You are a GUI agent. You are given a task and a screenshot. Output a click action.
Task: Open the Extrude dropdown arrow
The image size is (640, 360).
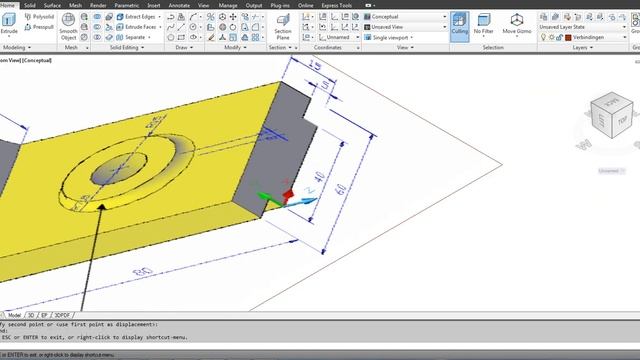click(9, 37)
